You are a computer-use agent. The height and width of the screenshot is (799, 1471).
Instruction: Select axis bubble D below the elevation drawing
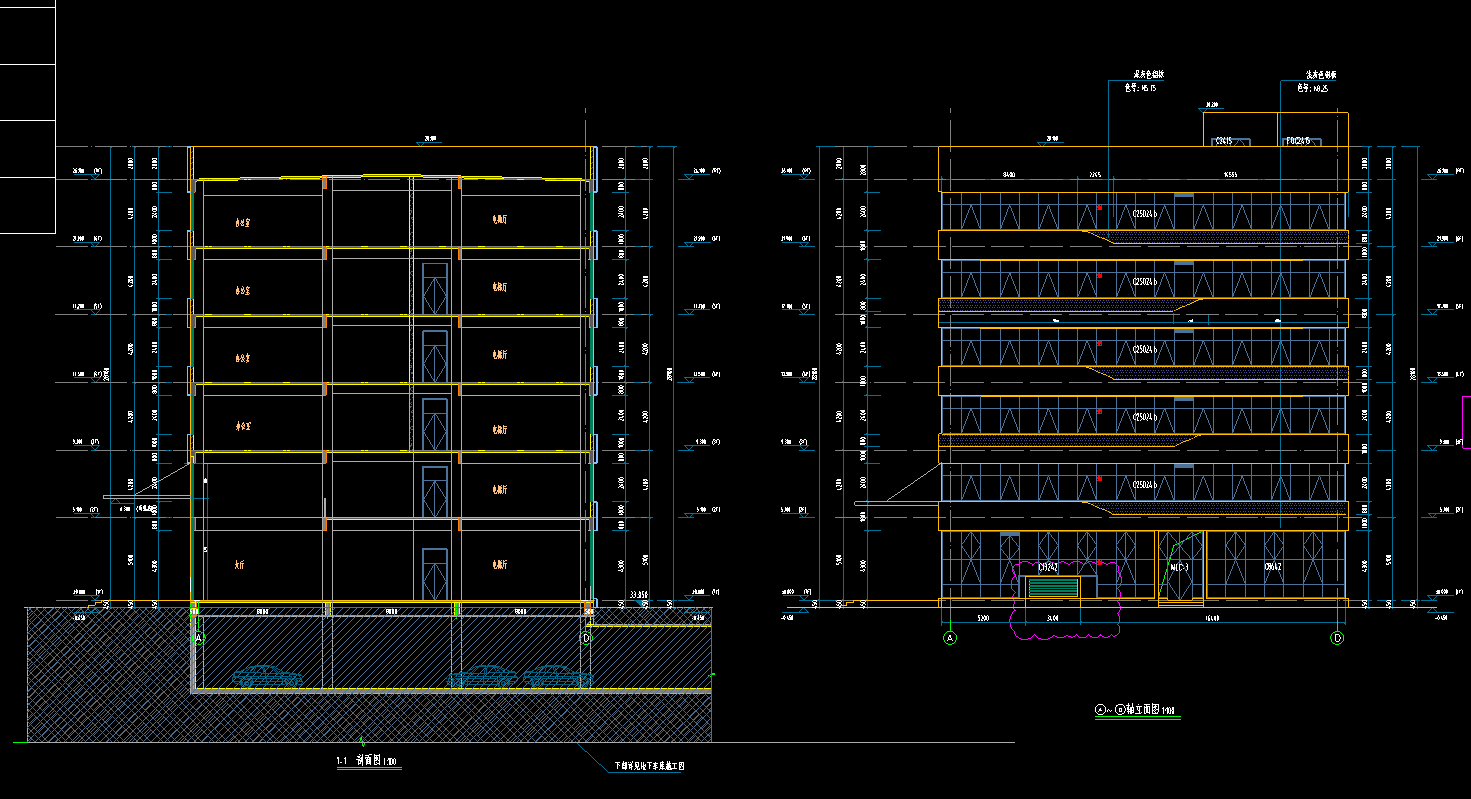tap(1337, 638)
